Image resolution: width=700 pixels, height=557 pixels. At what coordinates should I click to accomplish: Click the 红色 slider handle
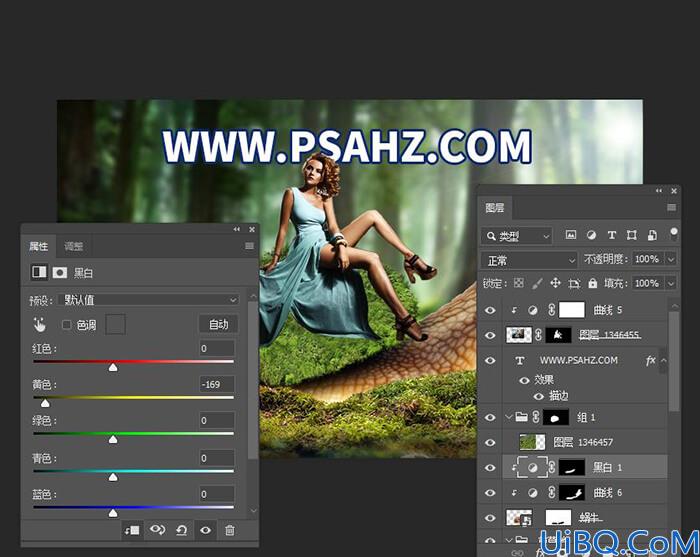113,367
